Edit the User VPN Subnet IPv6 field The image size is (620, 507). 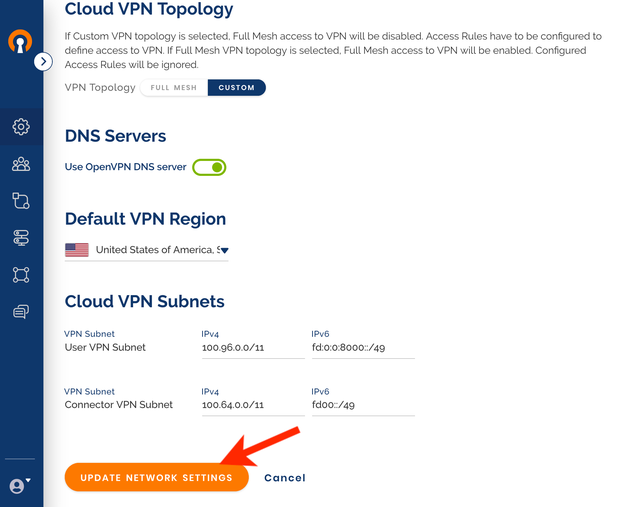(x=363, y=348)
